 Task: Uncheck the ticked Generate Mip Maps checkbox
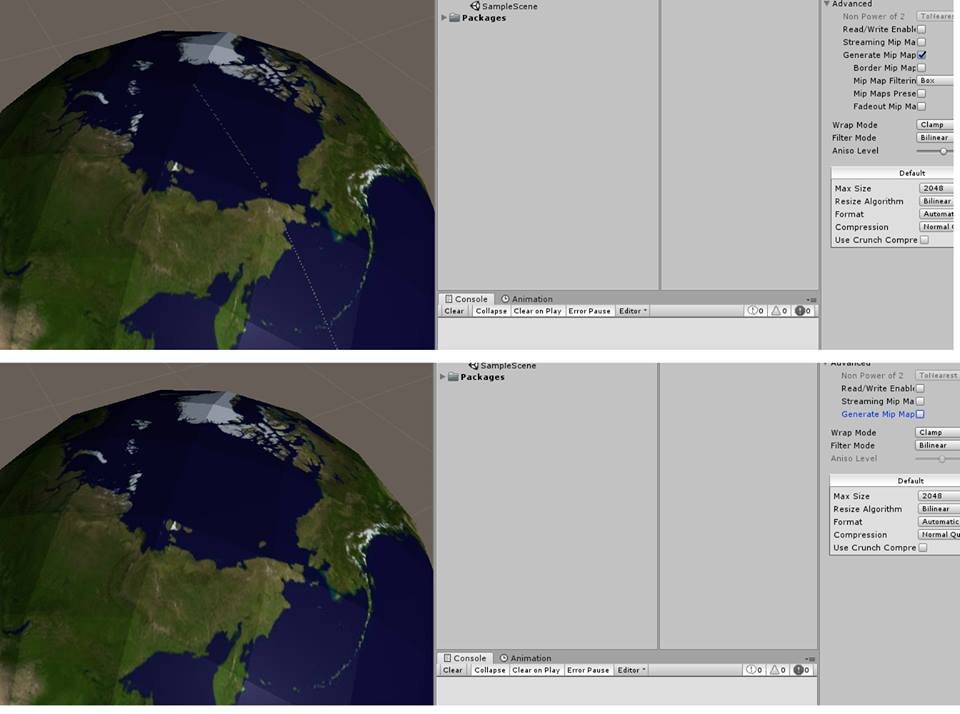[x=921, y=55]
